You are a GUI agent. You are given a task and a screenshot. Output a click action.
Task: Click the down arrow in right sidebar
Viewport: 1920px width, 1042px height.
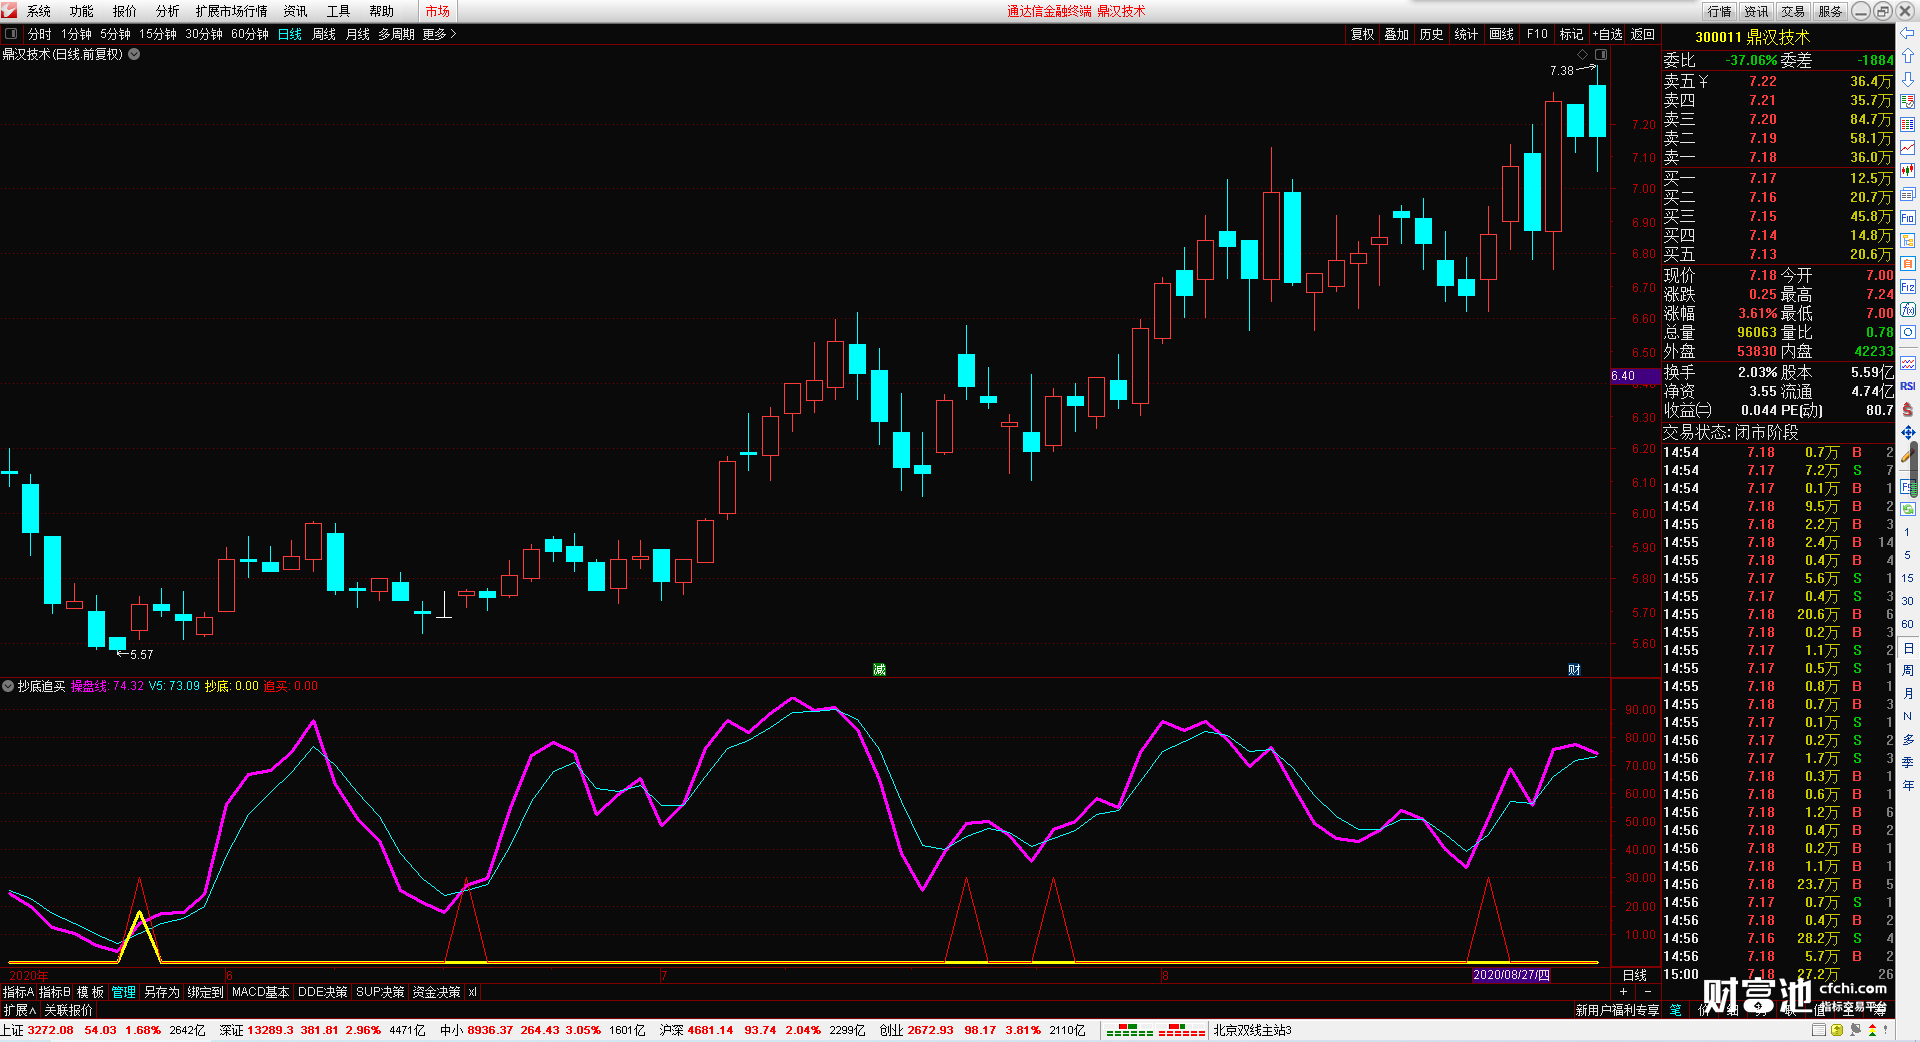click(1908, 79)
